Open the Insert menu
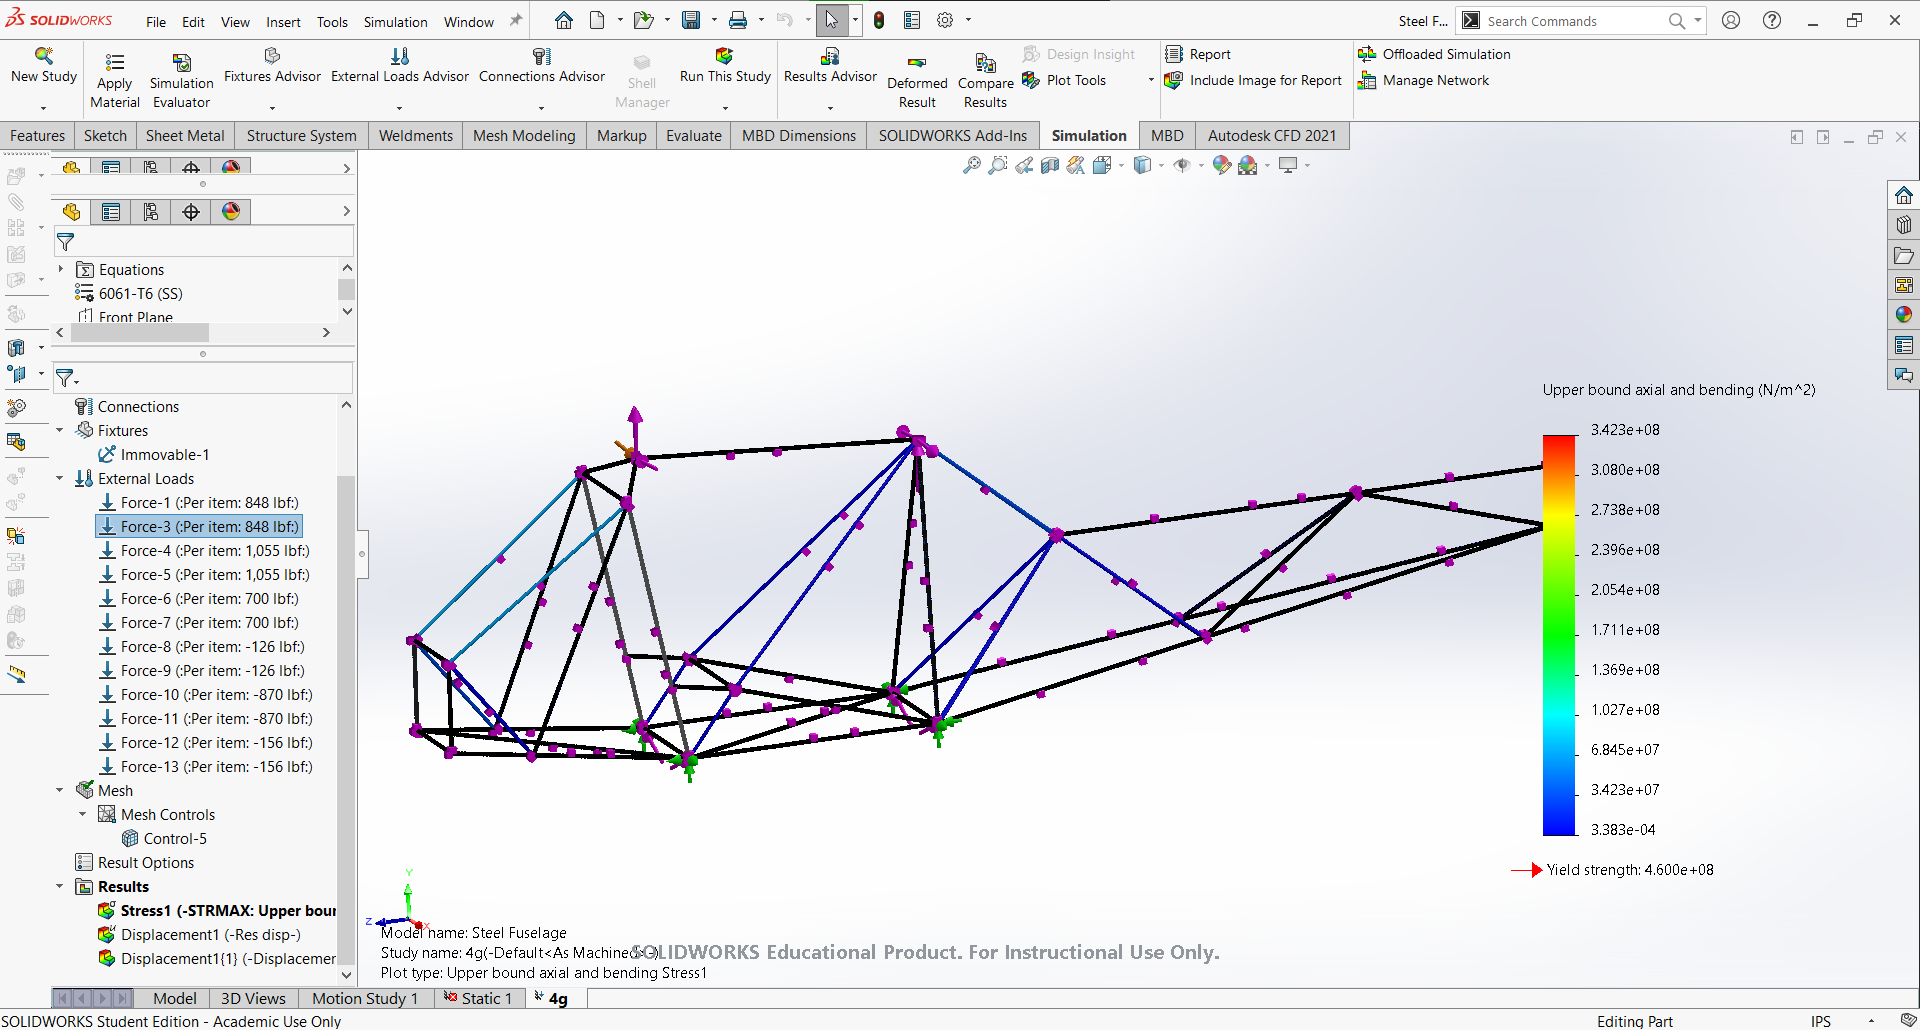This screenshot has height=1030, width=1920. [x=283, y=22]
